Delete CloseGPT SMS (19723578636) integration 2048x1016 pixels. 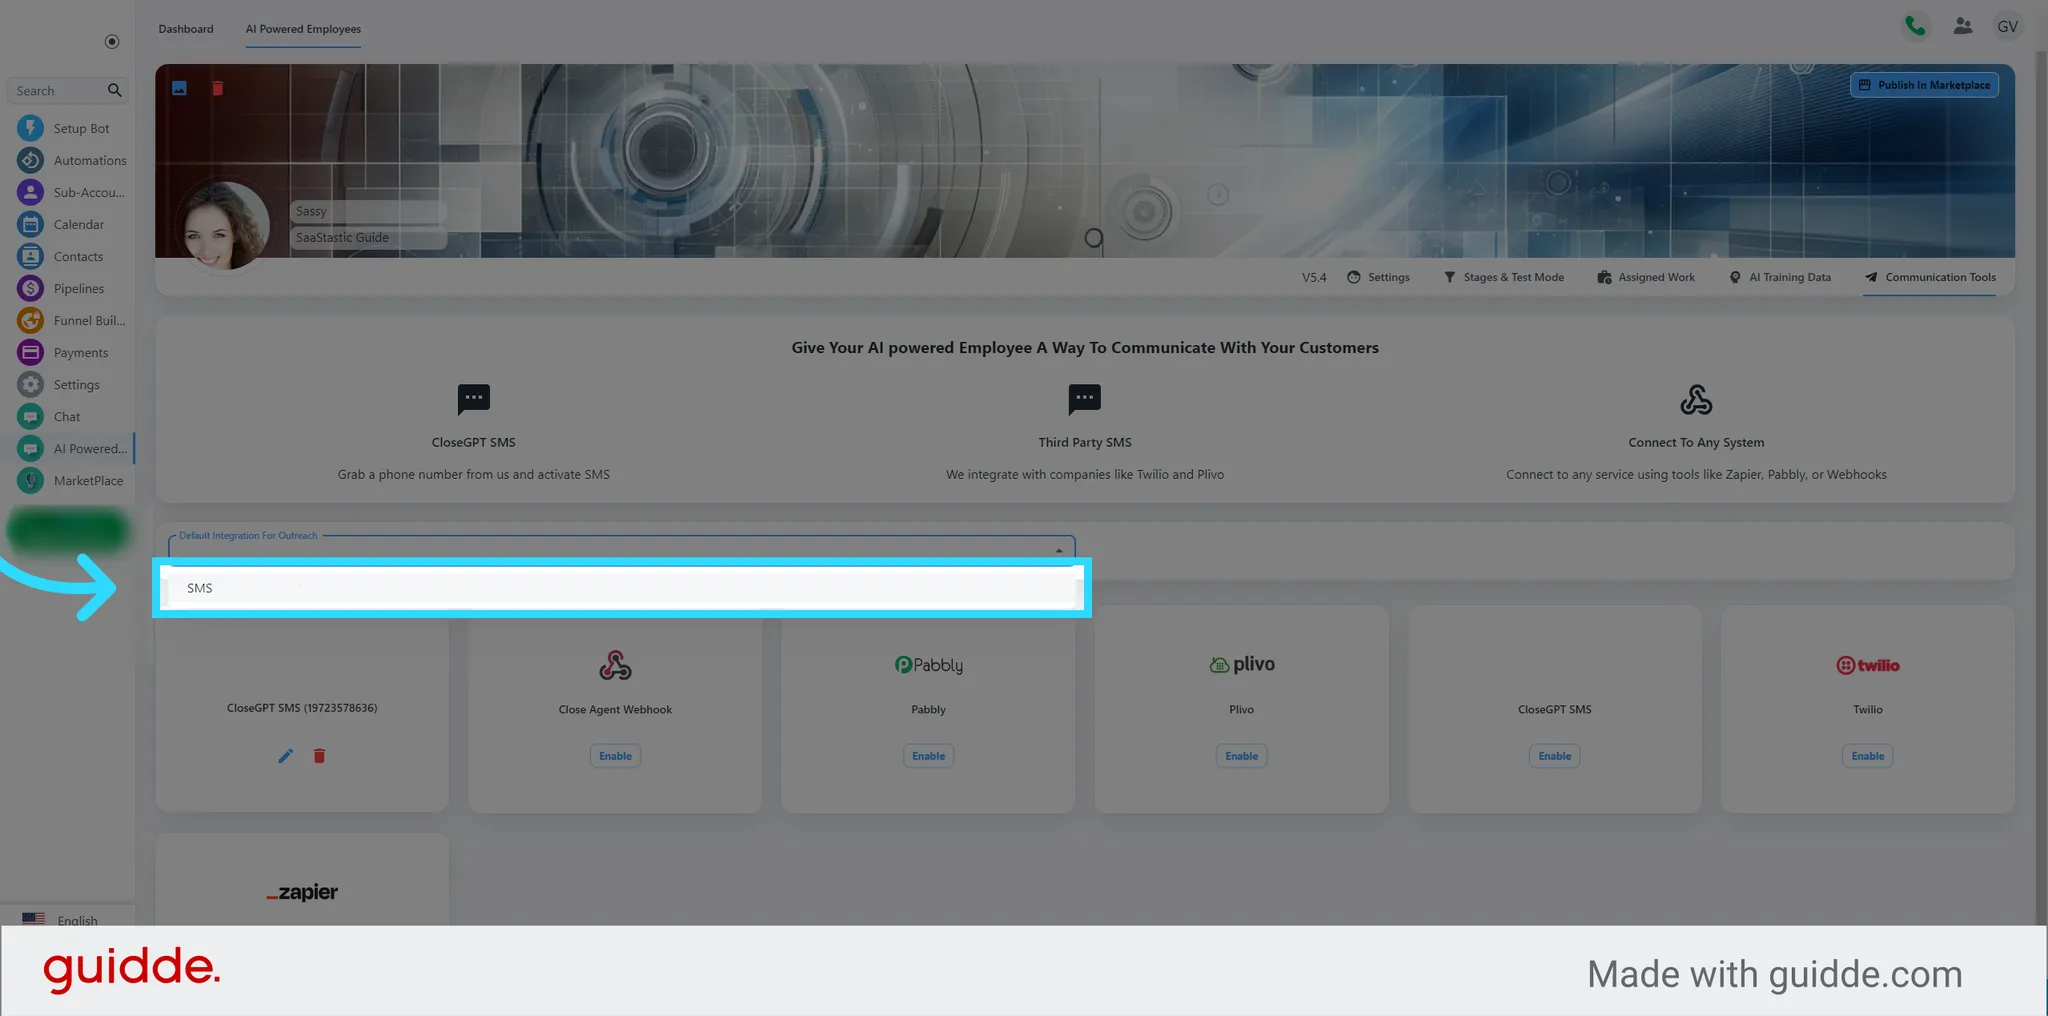click(x=319, y=756)
